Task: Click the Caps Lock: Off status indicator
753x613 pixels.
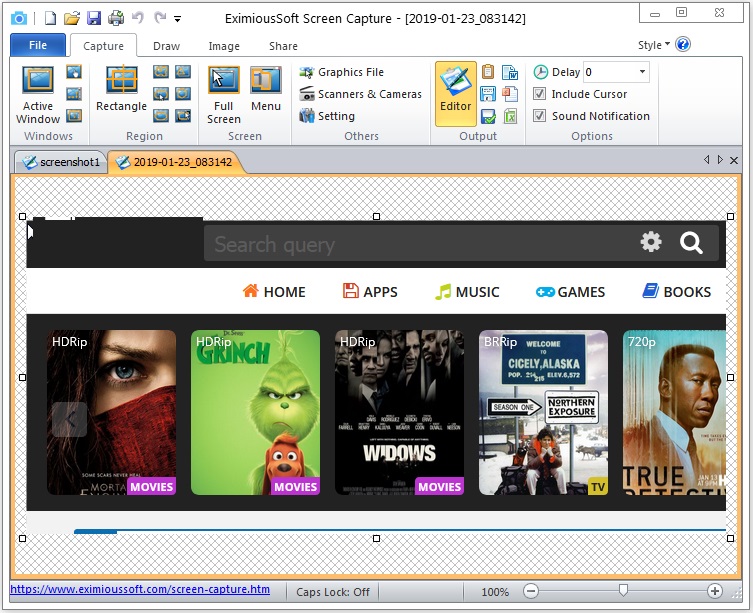Action: point(333,592)
